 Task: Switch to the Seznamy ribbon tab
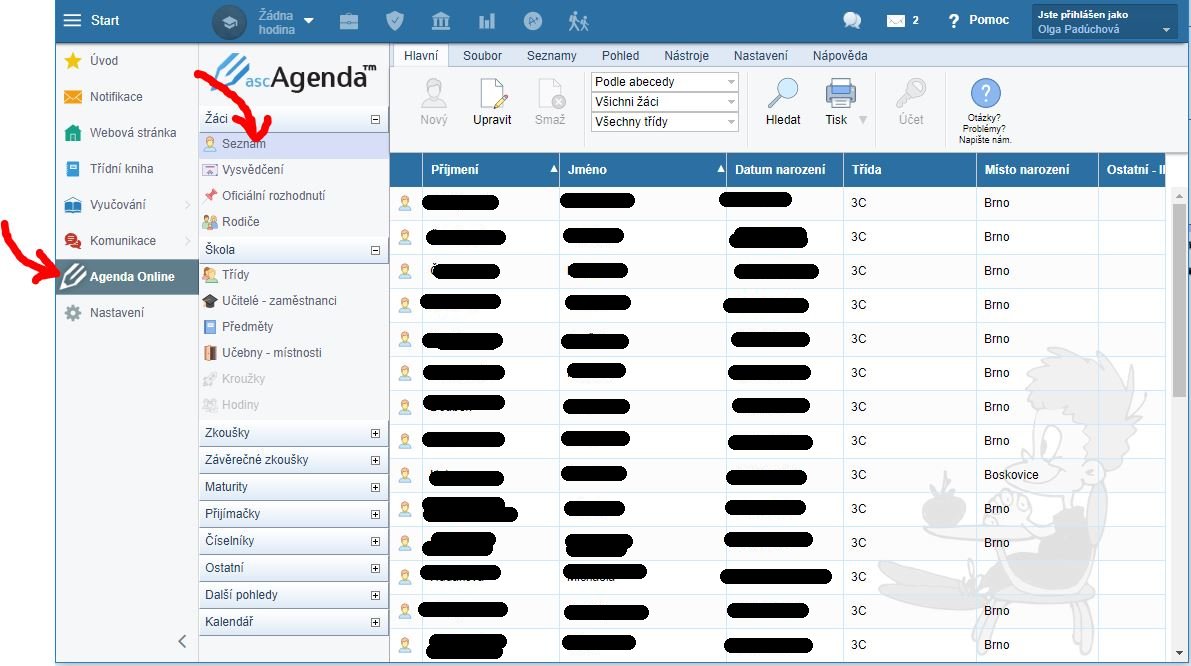pyautogui.click(x=551, y=56)
